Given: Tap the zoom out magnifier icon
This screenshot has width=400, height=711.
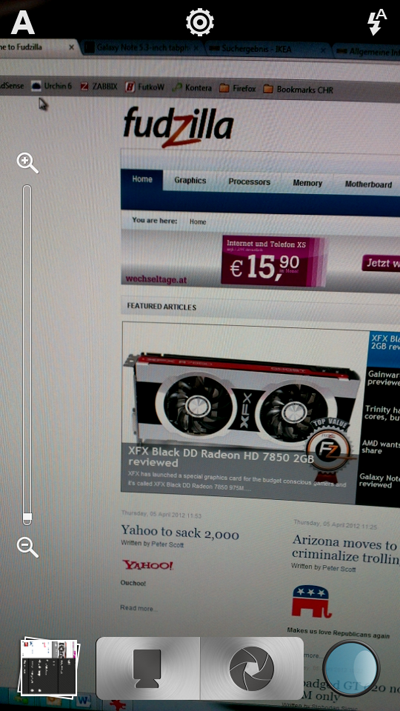Looking at the screenshot, I should pos(27,547).
